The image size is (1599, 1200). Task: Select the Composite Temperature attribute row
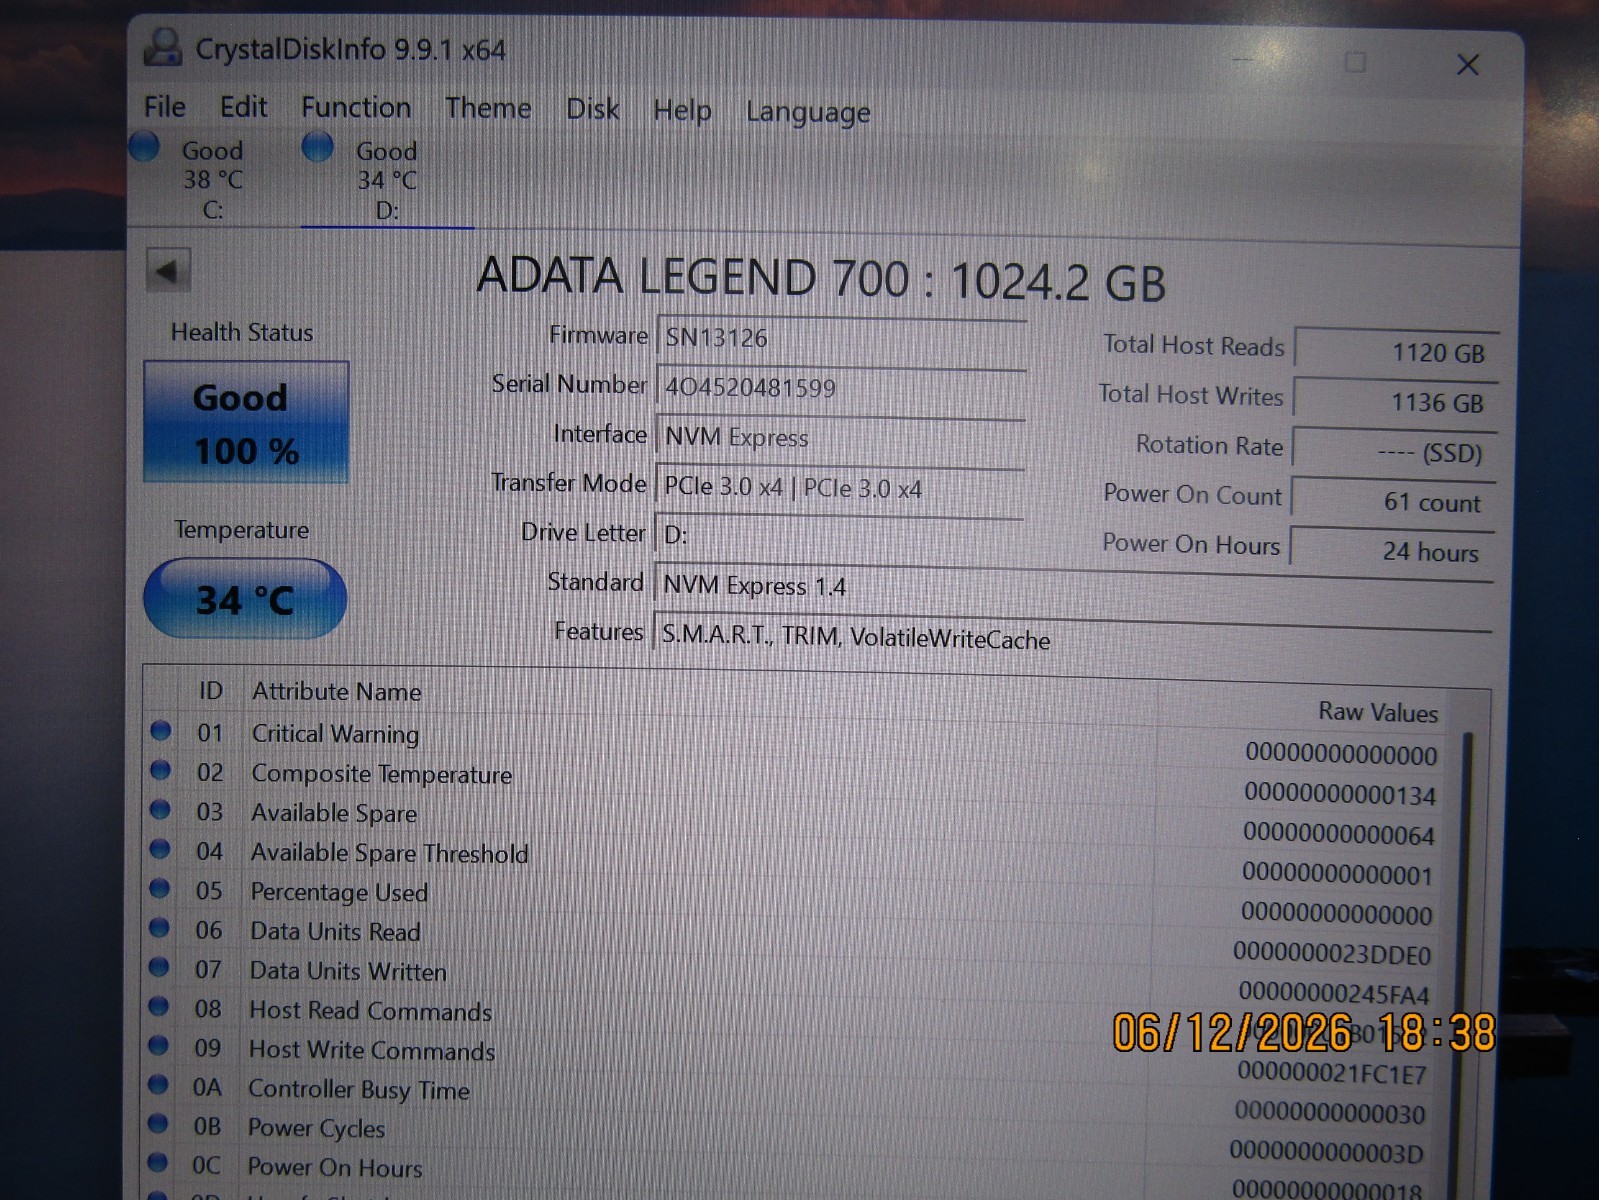pyautogui.click(x=797, y=783)
